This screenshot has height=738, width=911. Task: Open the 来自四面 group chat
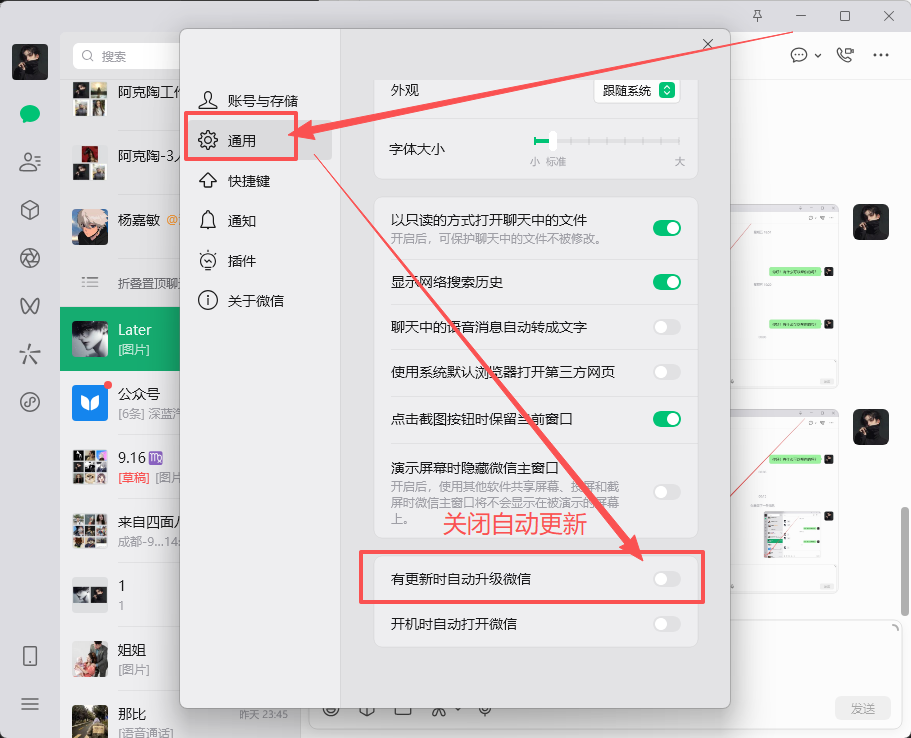pyautogui.click(x=120, y=531)
